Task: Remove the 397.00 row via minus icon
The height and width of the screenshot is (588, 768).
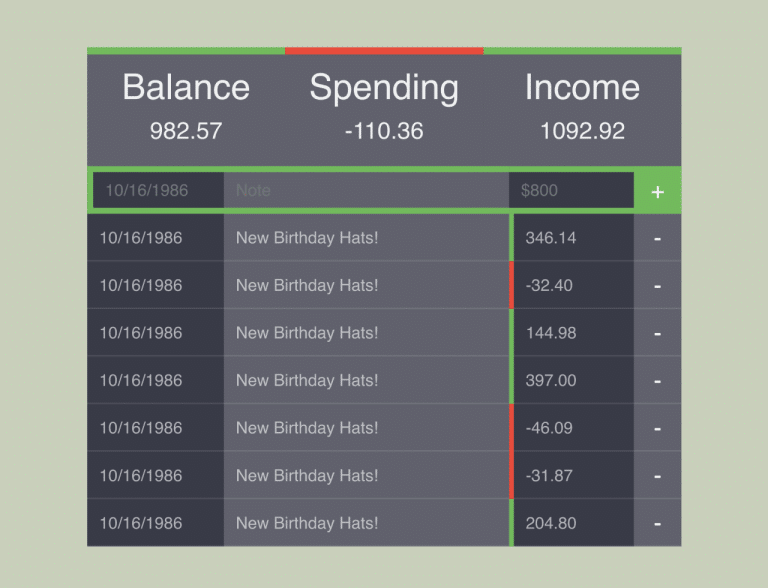Action: [x=657, y=381]
